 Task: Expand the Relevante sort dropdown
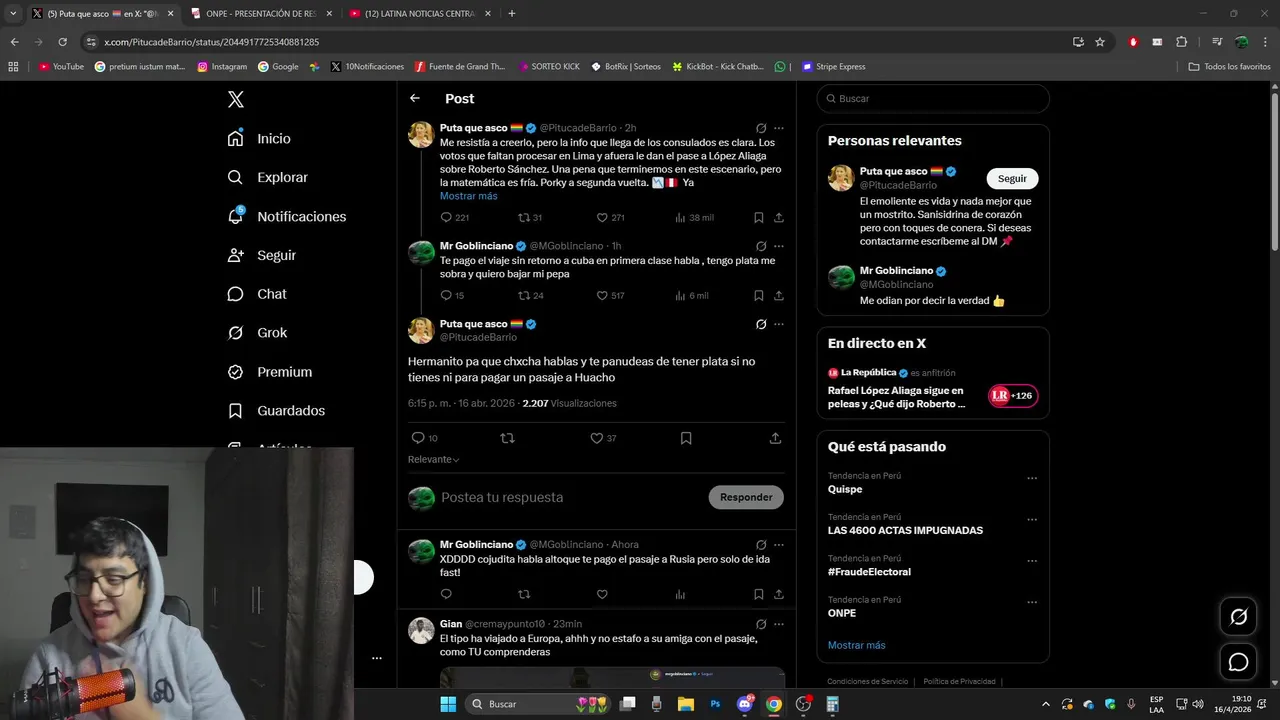(433, 459)
